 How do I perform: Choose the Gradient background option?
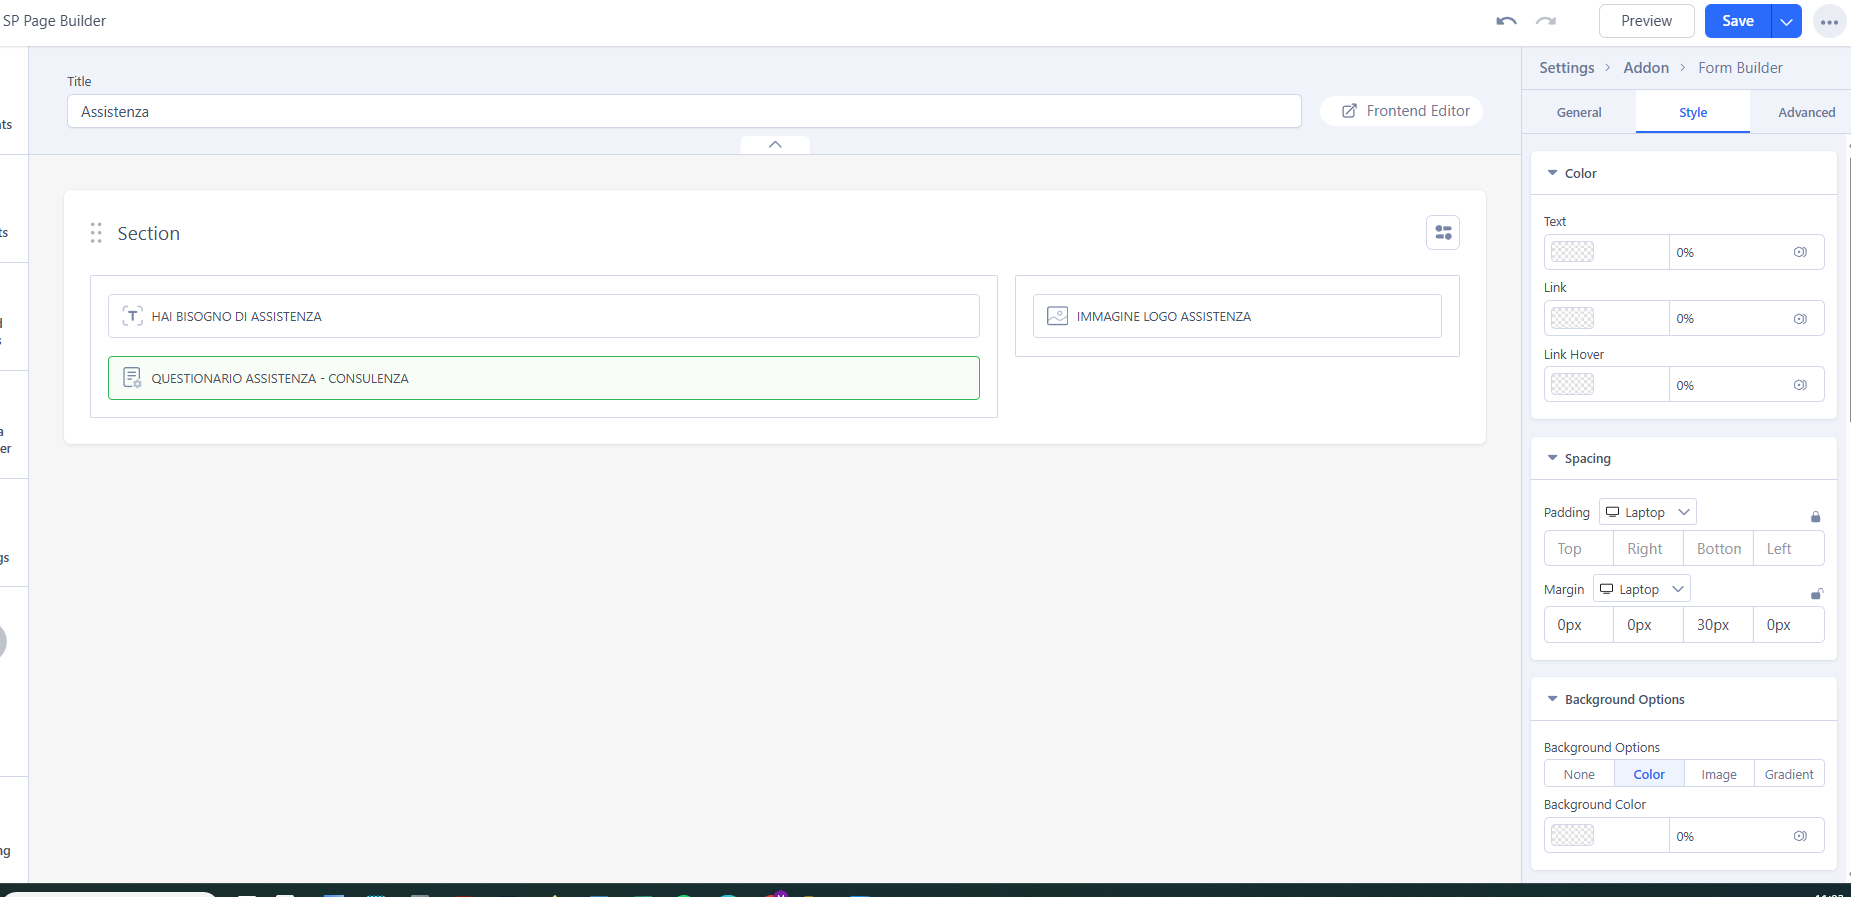pos(1788,774)
